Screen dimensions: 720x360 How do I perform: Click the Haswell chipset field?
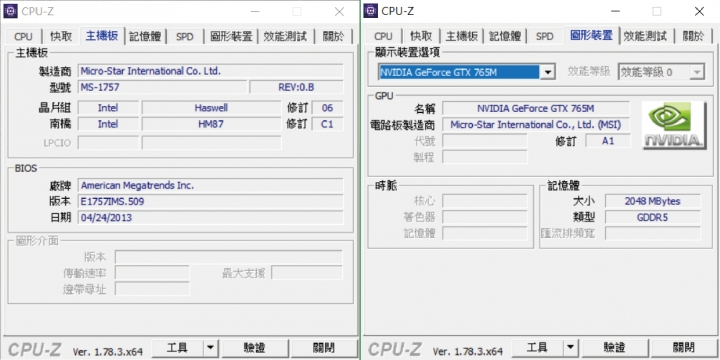[x=211, y=108]
